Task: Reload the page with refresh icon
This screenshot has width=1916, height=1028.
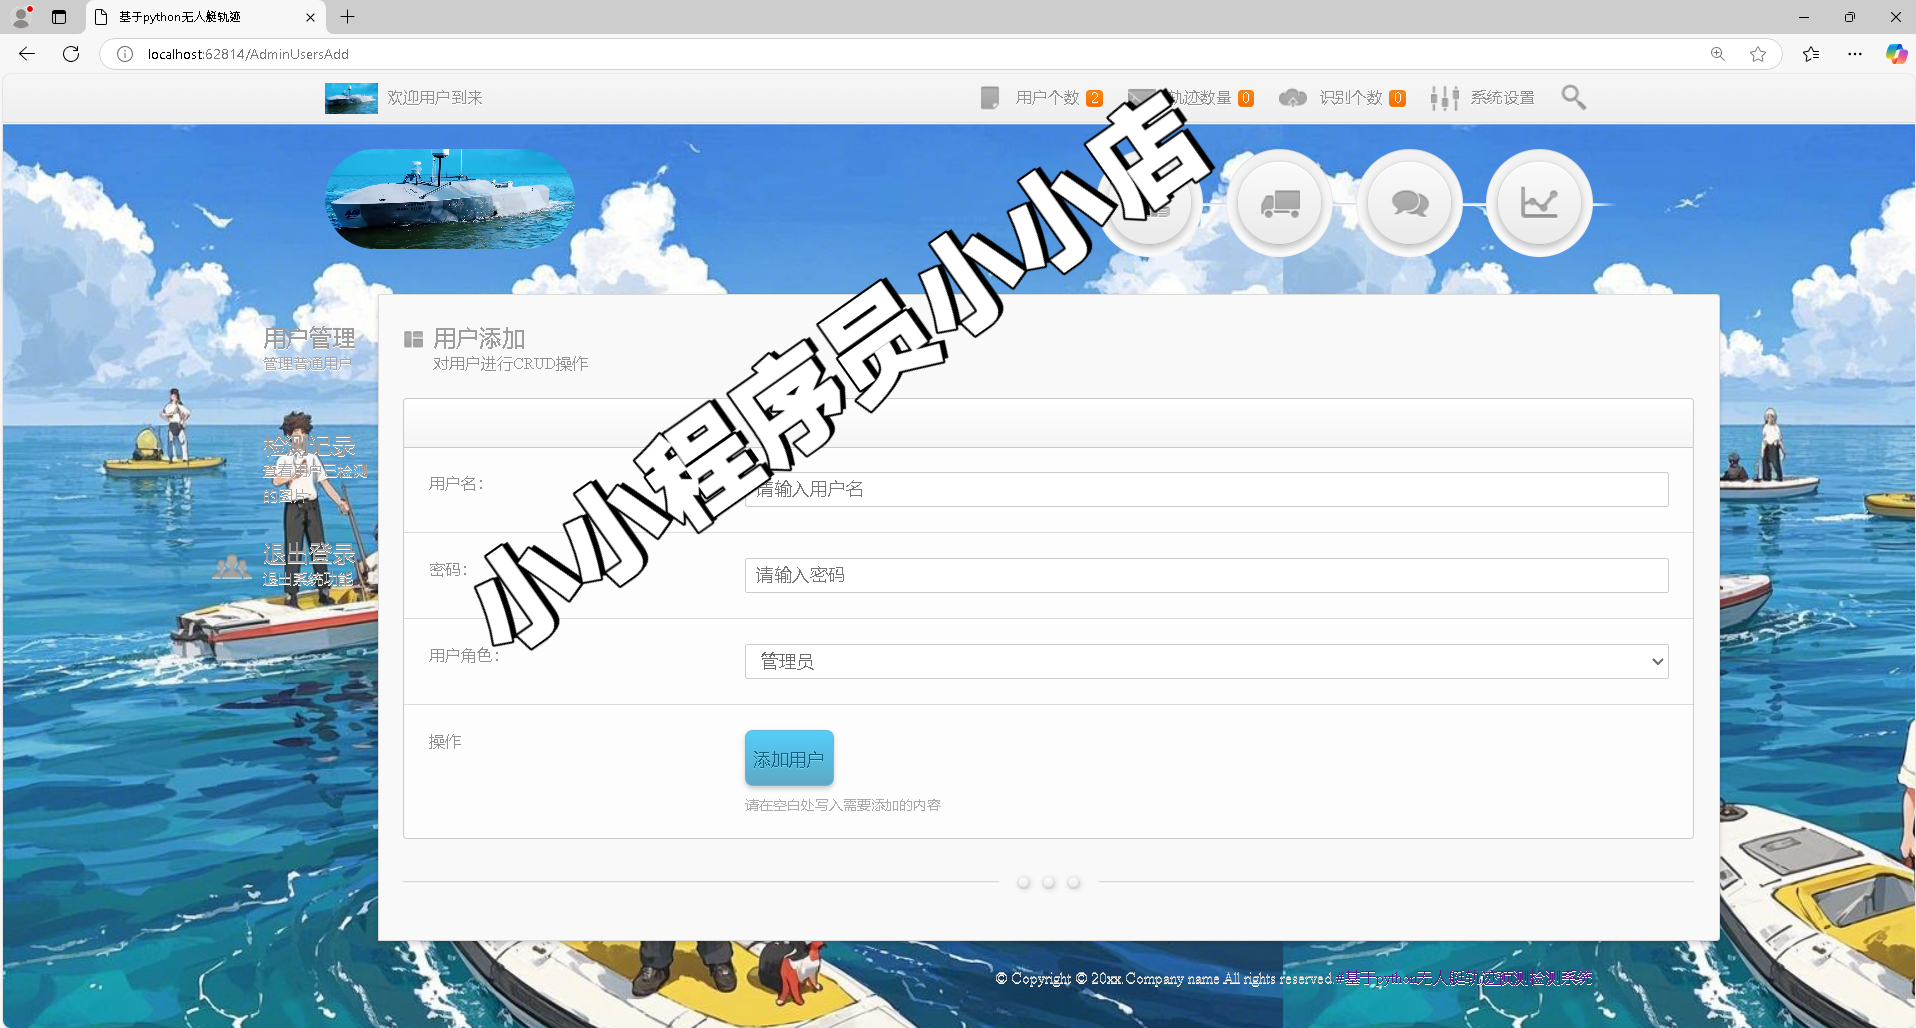Action: (x=71, y=54)
